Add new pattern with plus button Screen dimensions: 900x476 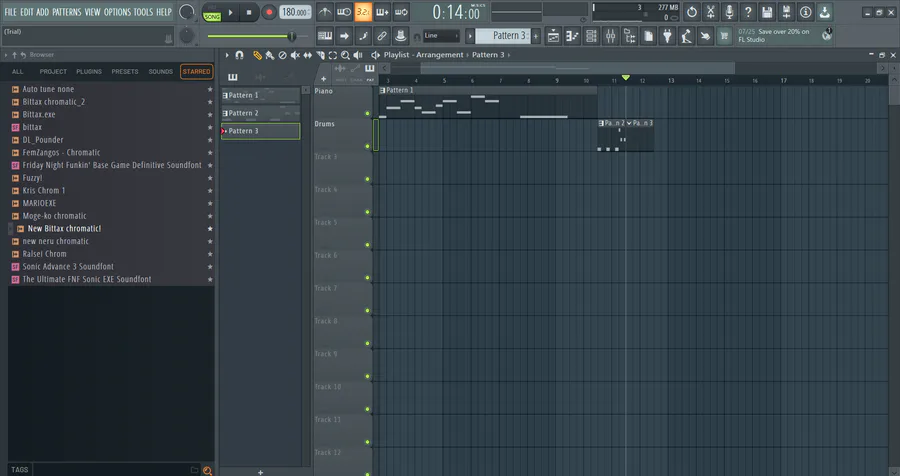coord(536,36)
